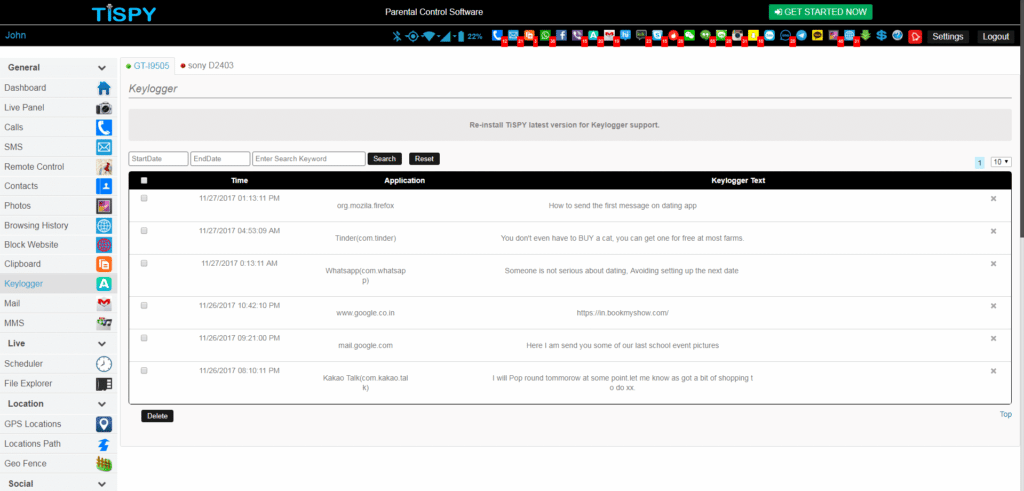Open the 10 rows-per-page dropdown

(x=1000, y=162)
